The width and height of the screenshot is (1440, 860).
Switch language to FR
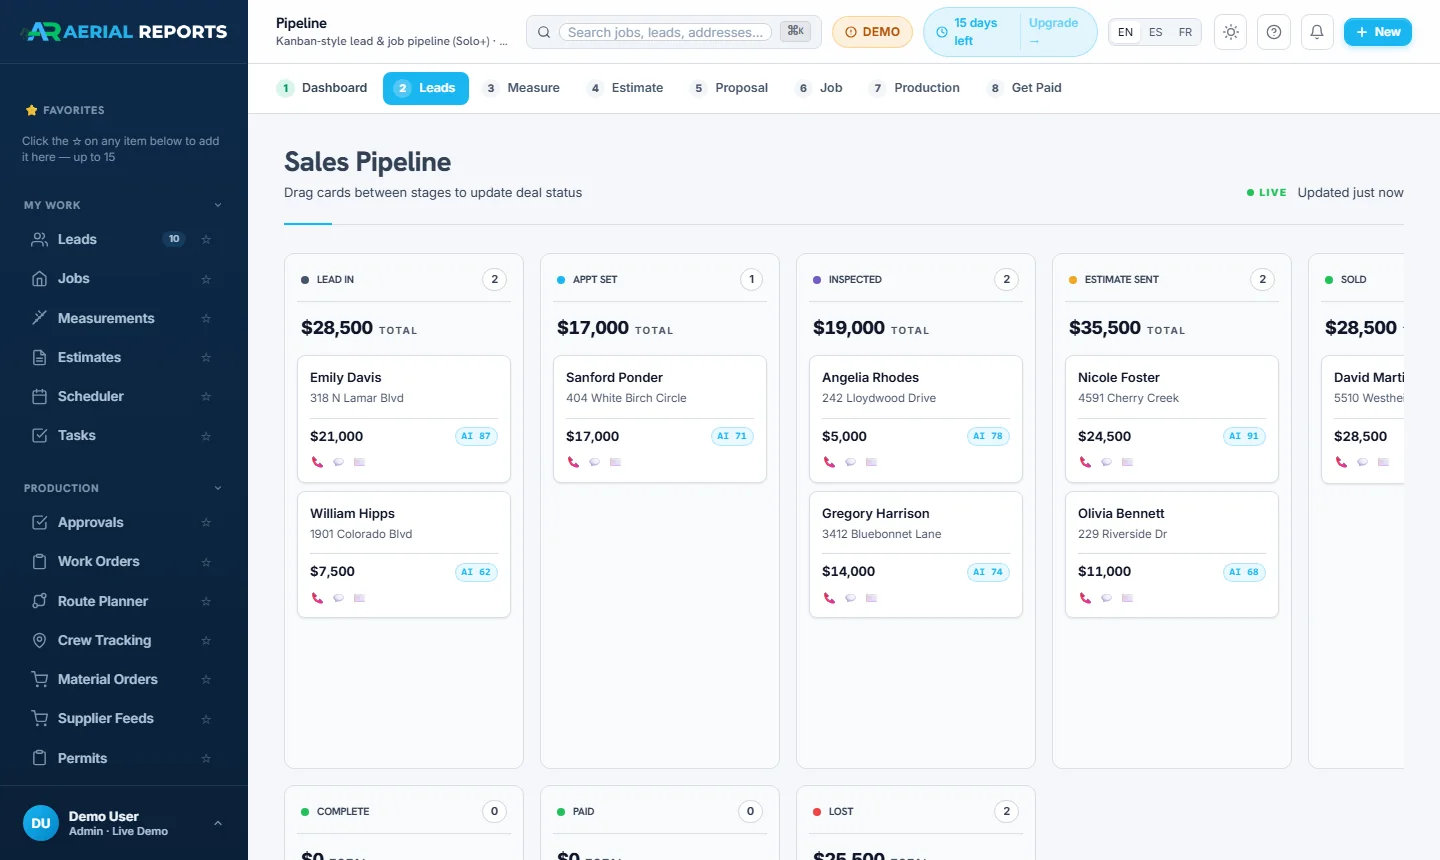1185,32
